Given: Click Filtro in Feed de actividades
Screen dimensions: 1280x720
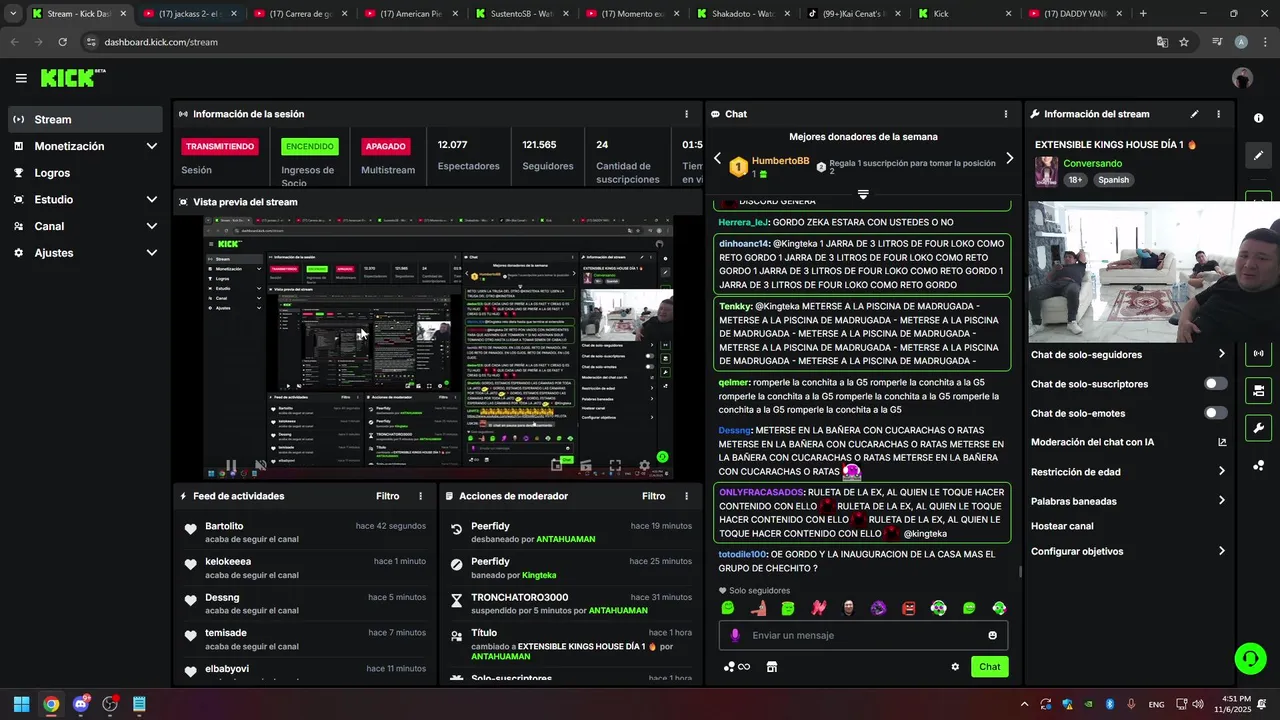Looking at the screenshot, I should tap(387, 496).
